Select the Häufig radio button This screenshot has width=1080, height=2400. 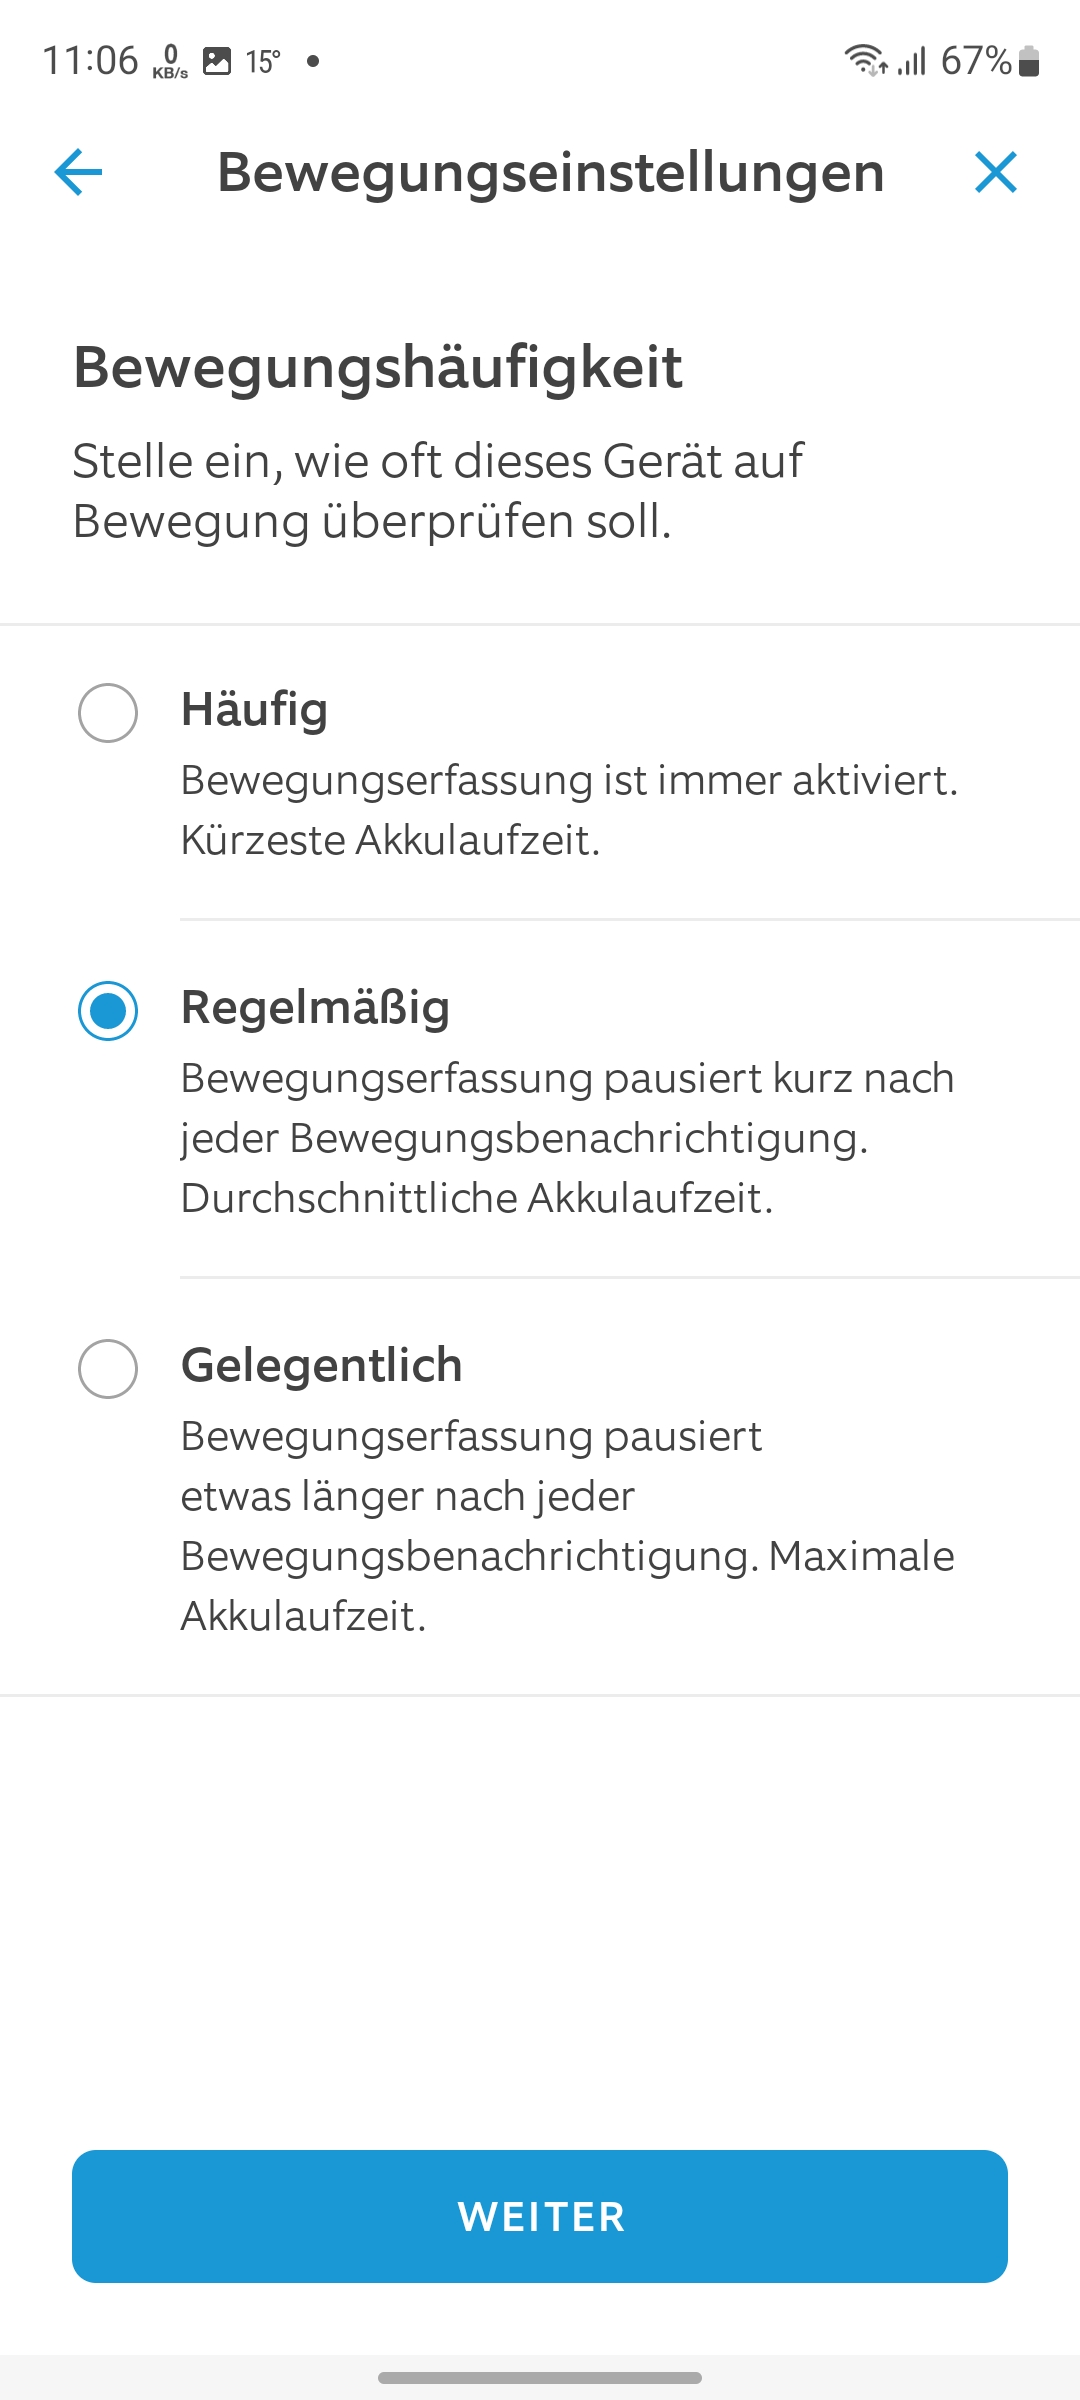tap(108, 712)
